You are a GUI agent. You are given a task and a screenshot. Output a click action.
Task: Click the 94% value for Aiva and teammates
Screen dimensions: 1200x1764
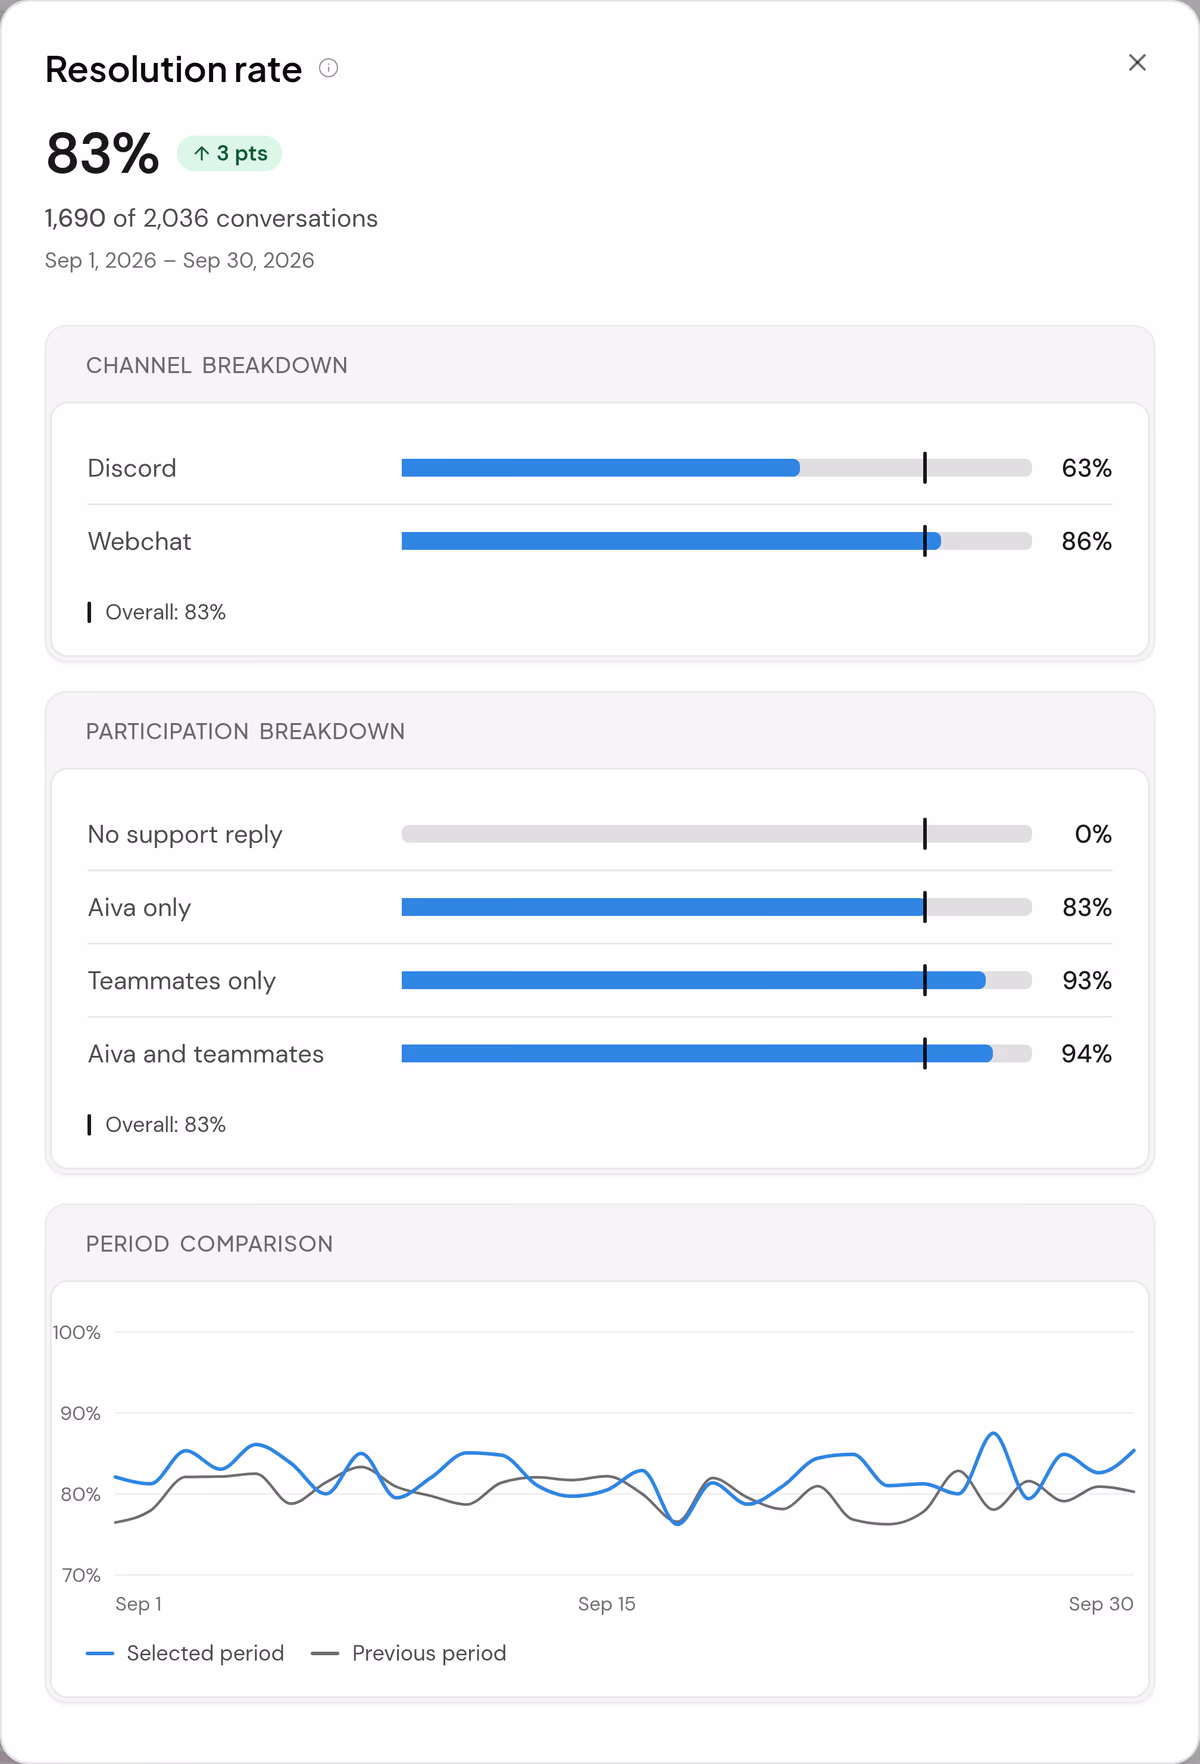[x=1086, y=1054]
